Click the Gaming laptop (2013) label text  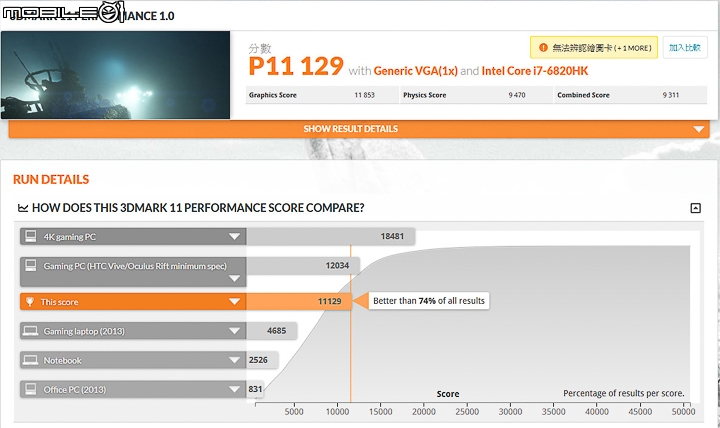pos(84,331)
